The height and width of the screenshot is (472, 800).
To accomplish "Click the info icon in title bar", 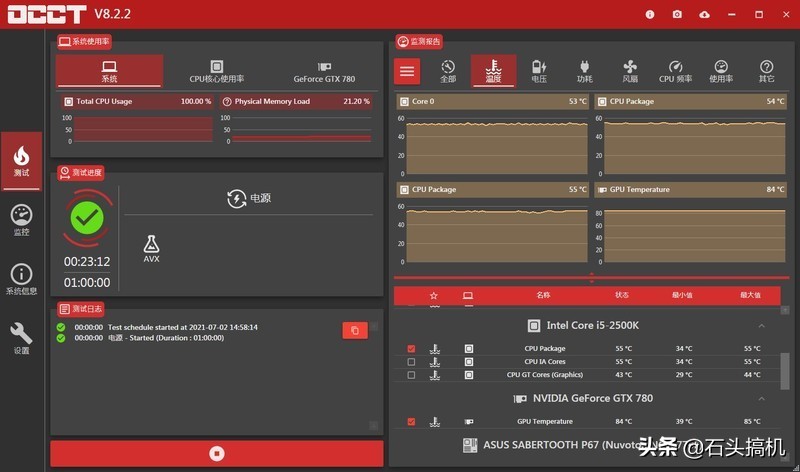I will pyautogui.click(x=650, y=14).
